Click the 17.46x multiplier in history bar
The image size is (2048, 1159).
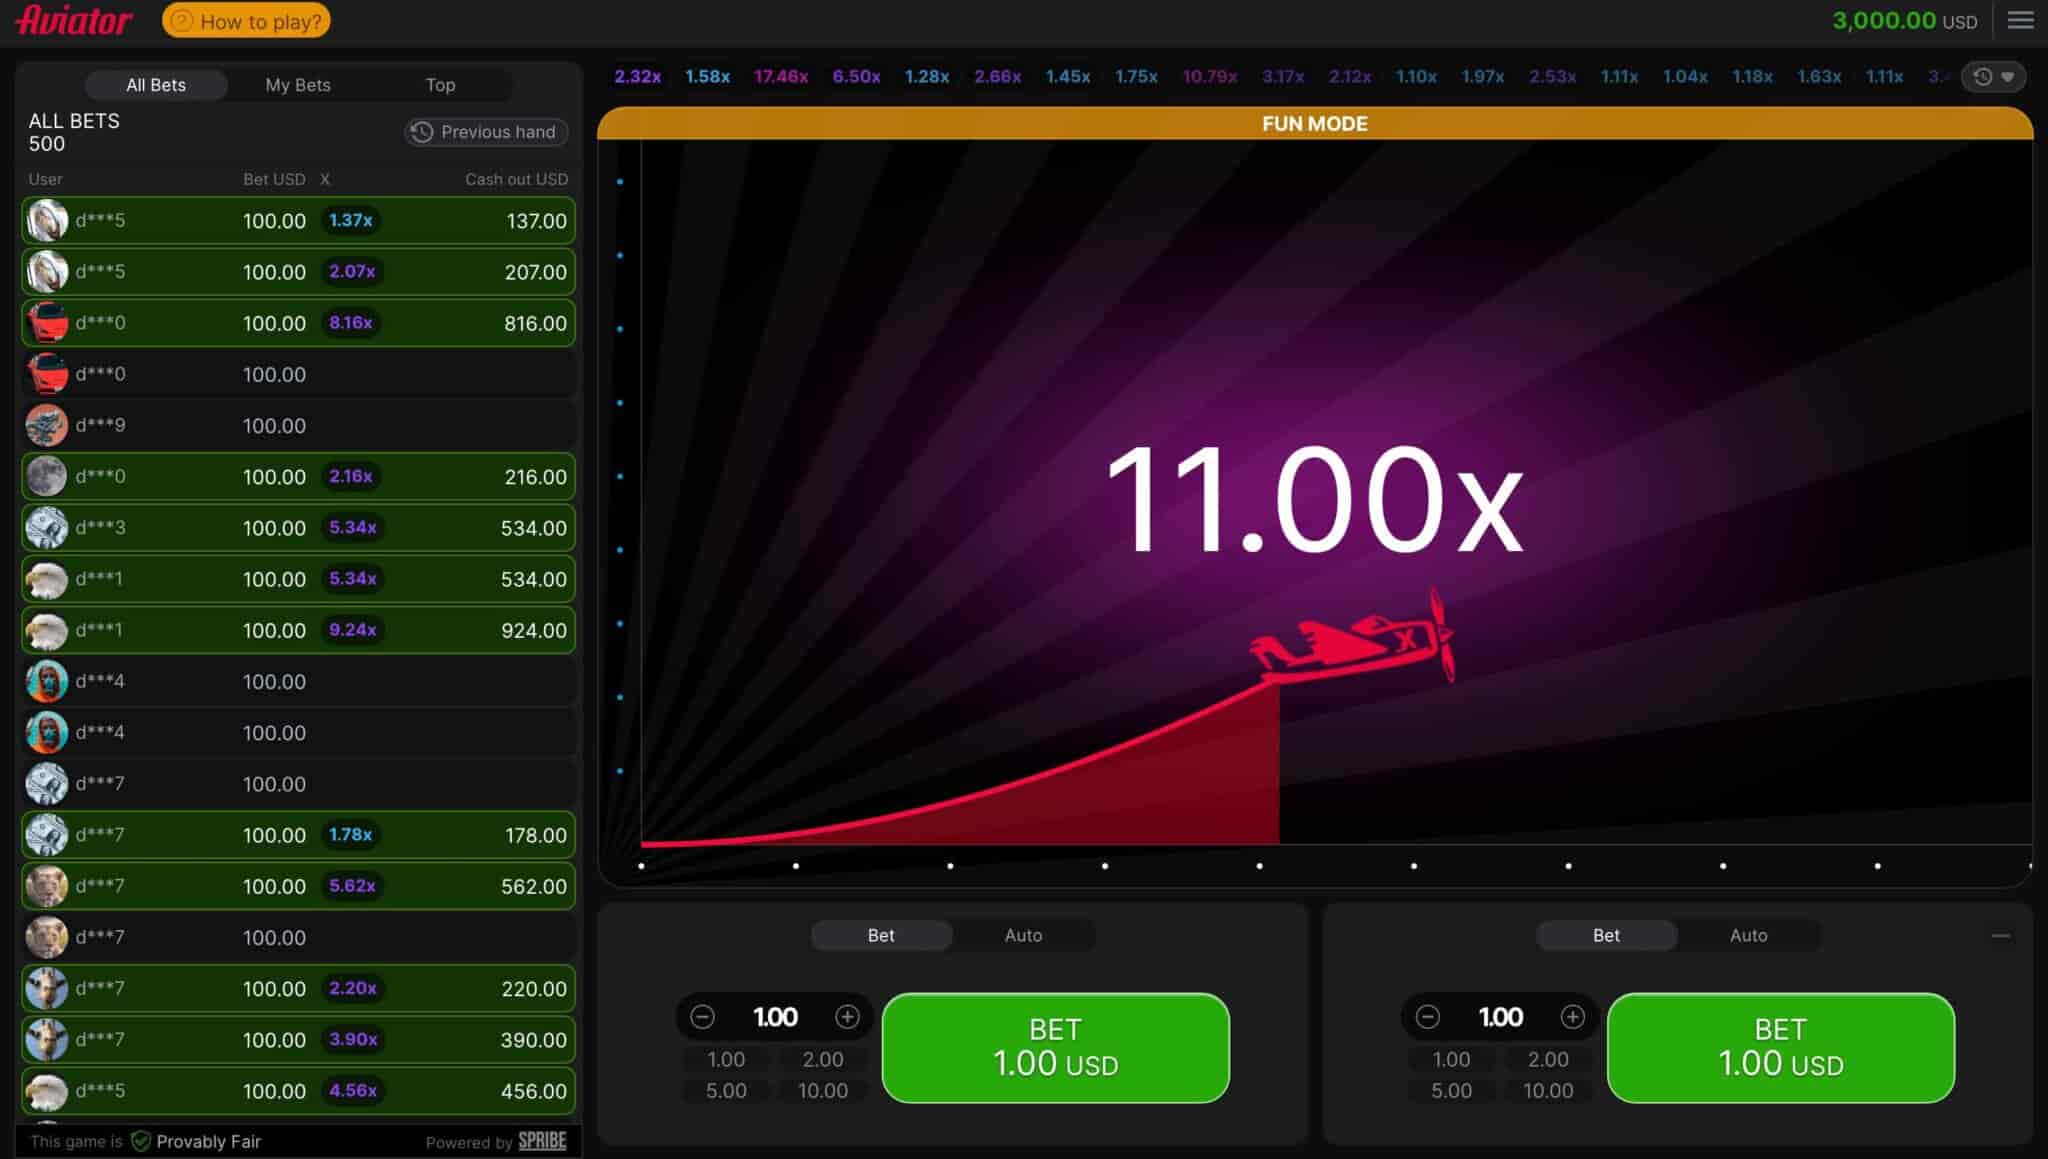pos(781,77)
